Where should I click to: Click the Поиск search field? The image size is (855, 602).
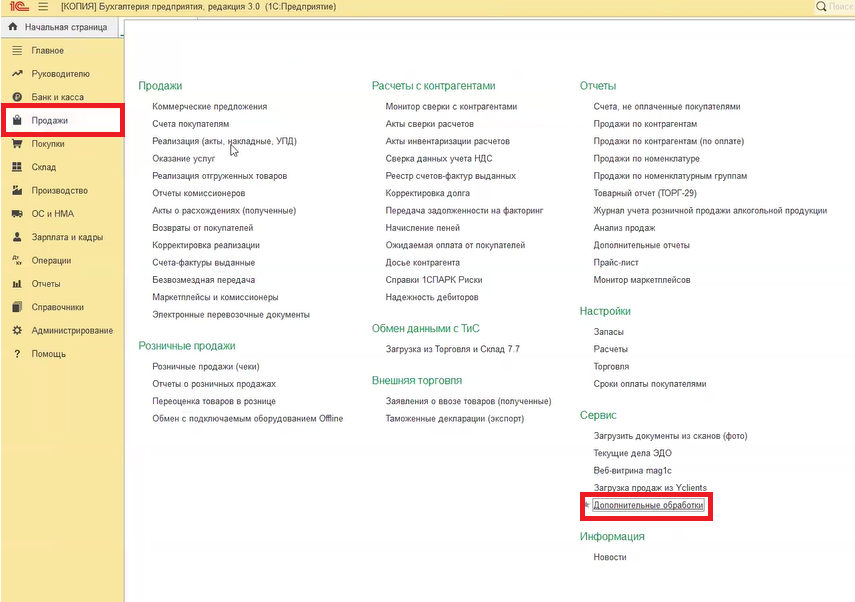pyautogui.click(x=841, y=7)
